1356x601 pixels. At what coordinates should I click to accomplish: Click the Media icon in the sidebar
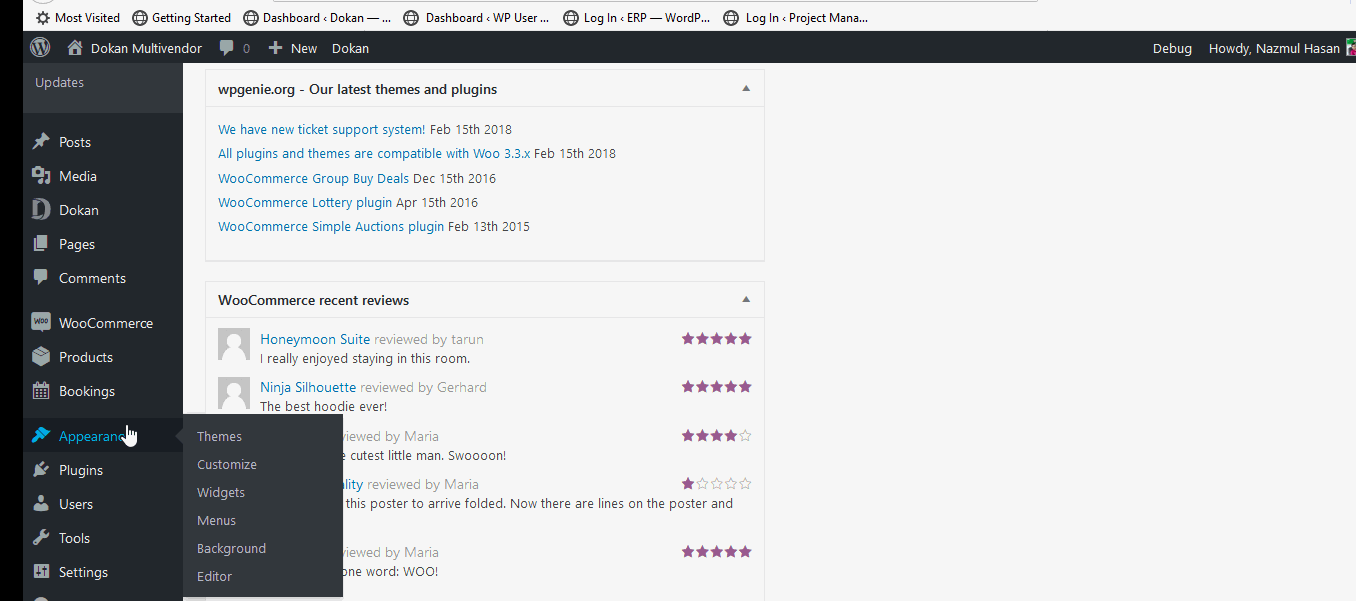tap(41, 176)
